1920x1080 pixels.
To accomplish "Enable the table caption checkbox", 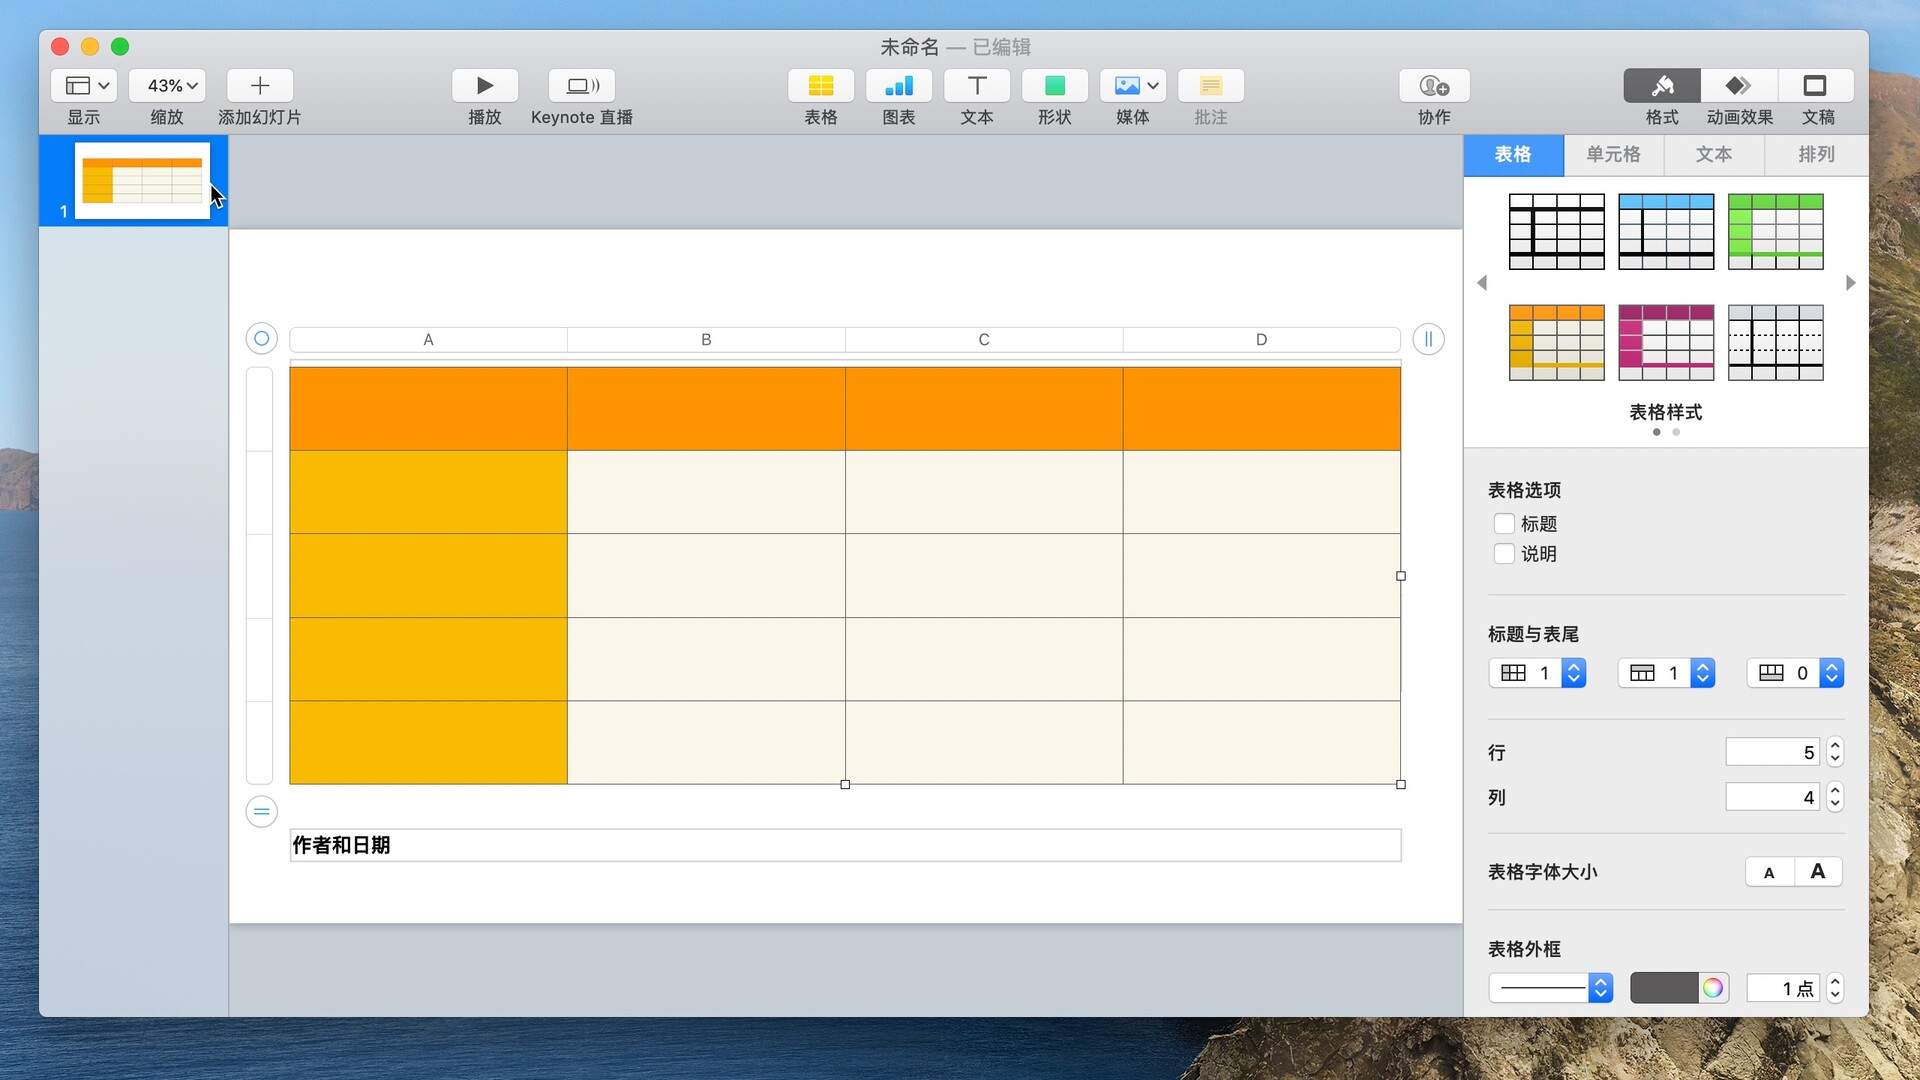I will point(1504,554).
